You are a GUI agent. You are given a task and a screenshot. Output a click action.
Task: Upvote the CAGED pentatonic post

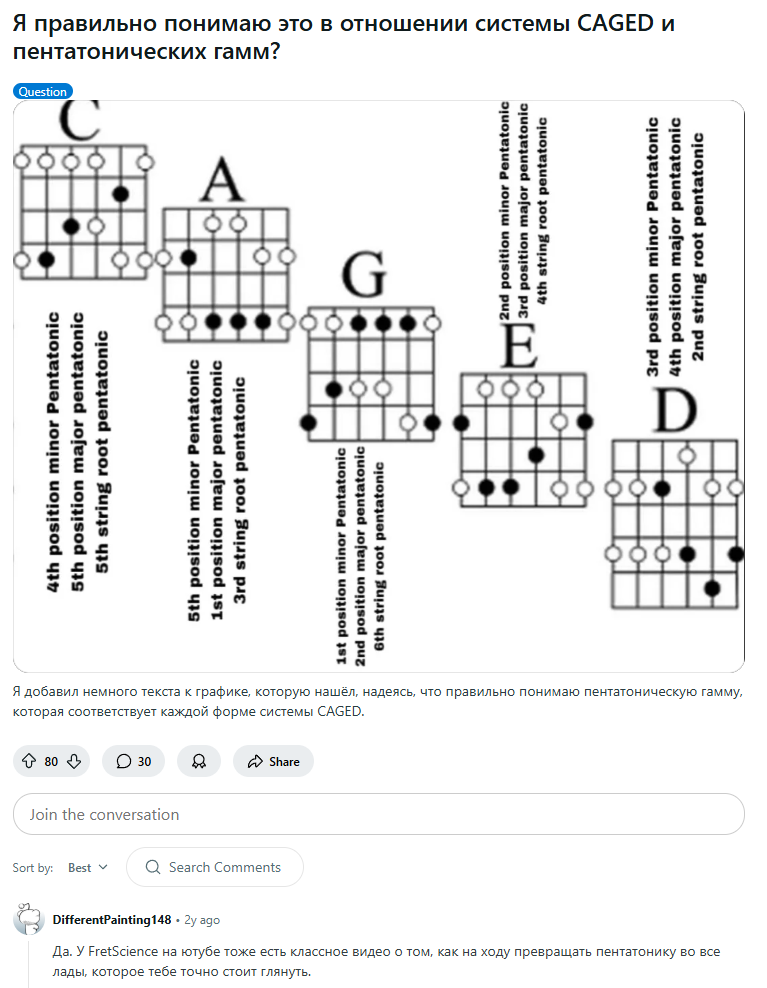pos(29,761)
